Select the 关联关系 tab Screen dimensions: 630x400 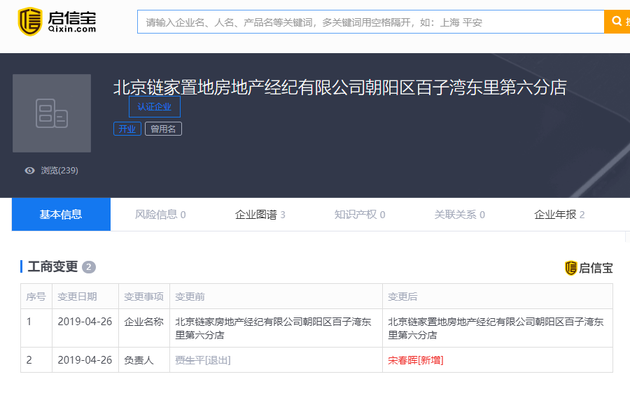pyautogui.click(x=460, y=214)
